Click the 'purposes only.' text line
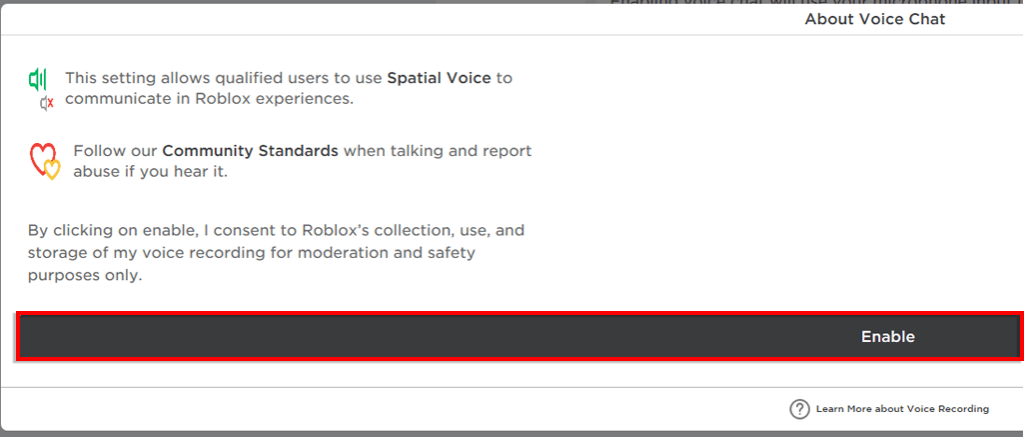 point(85,275)
